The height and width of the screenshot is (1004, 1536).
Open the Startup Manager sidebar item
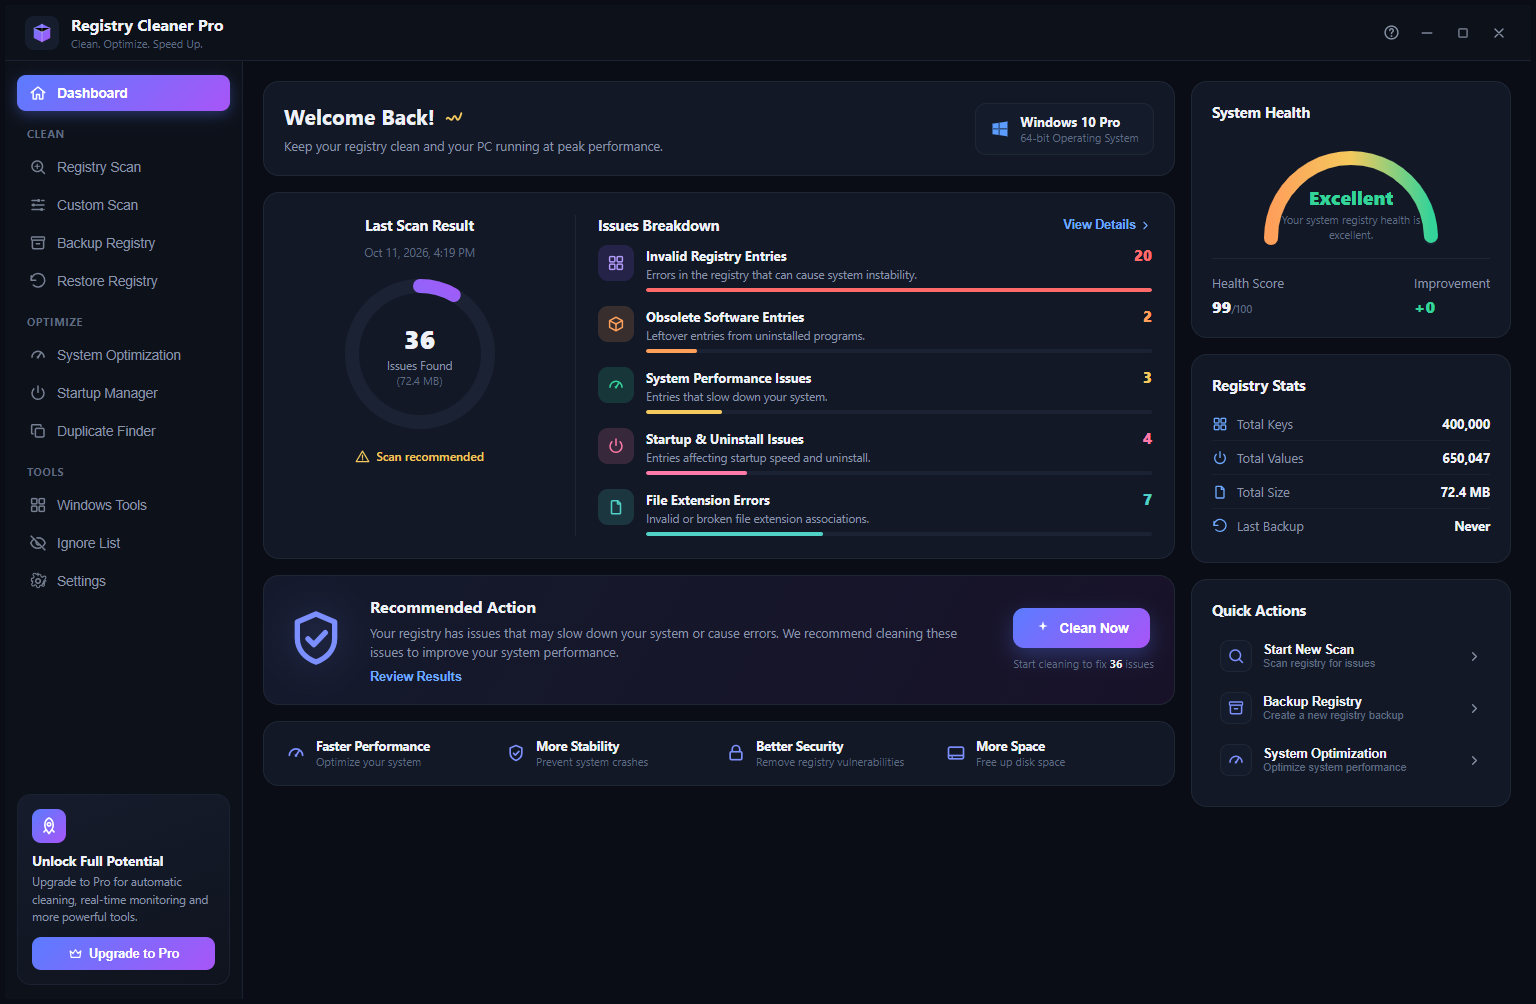pos(123,393)
